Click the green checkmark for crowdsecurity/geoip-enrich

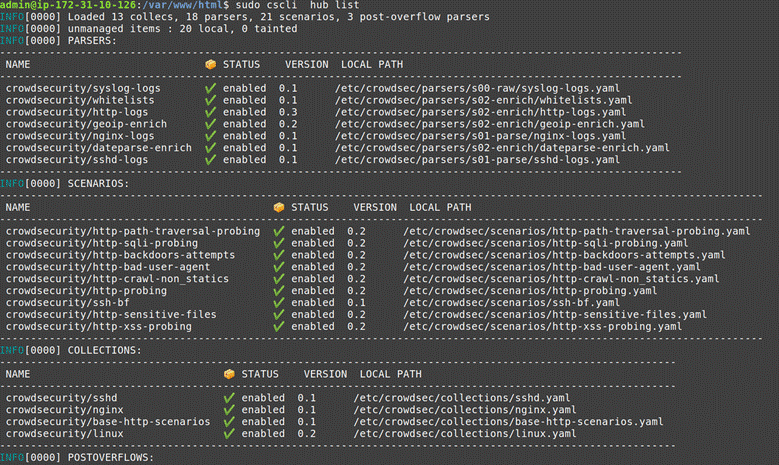[211, 124]
